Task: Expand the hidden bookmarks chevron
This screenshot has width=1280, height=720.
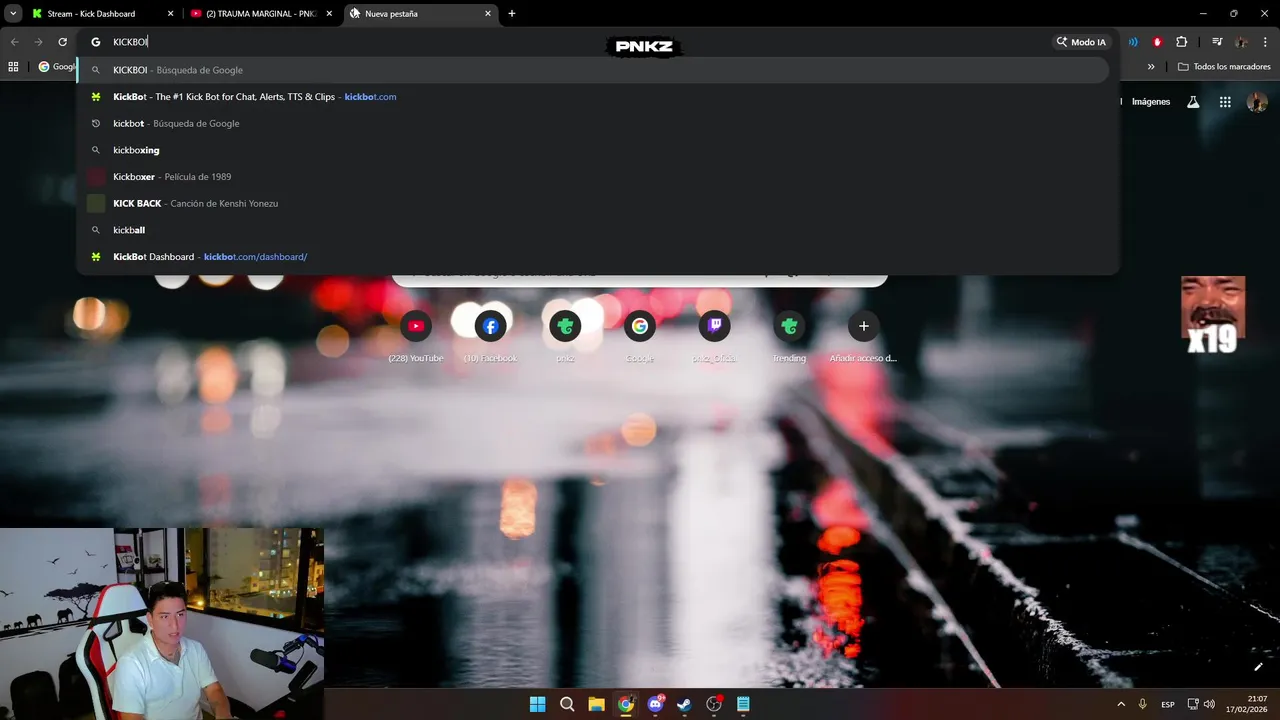Action: (1151, 67)
